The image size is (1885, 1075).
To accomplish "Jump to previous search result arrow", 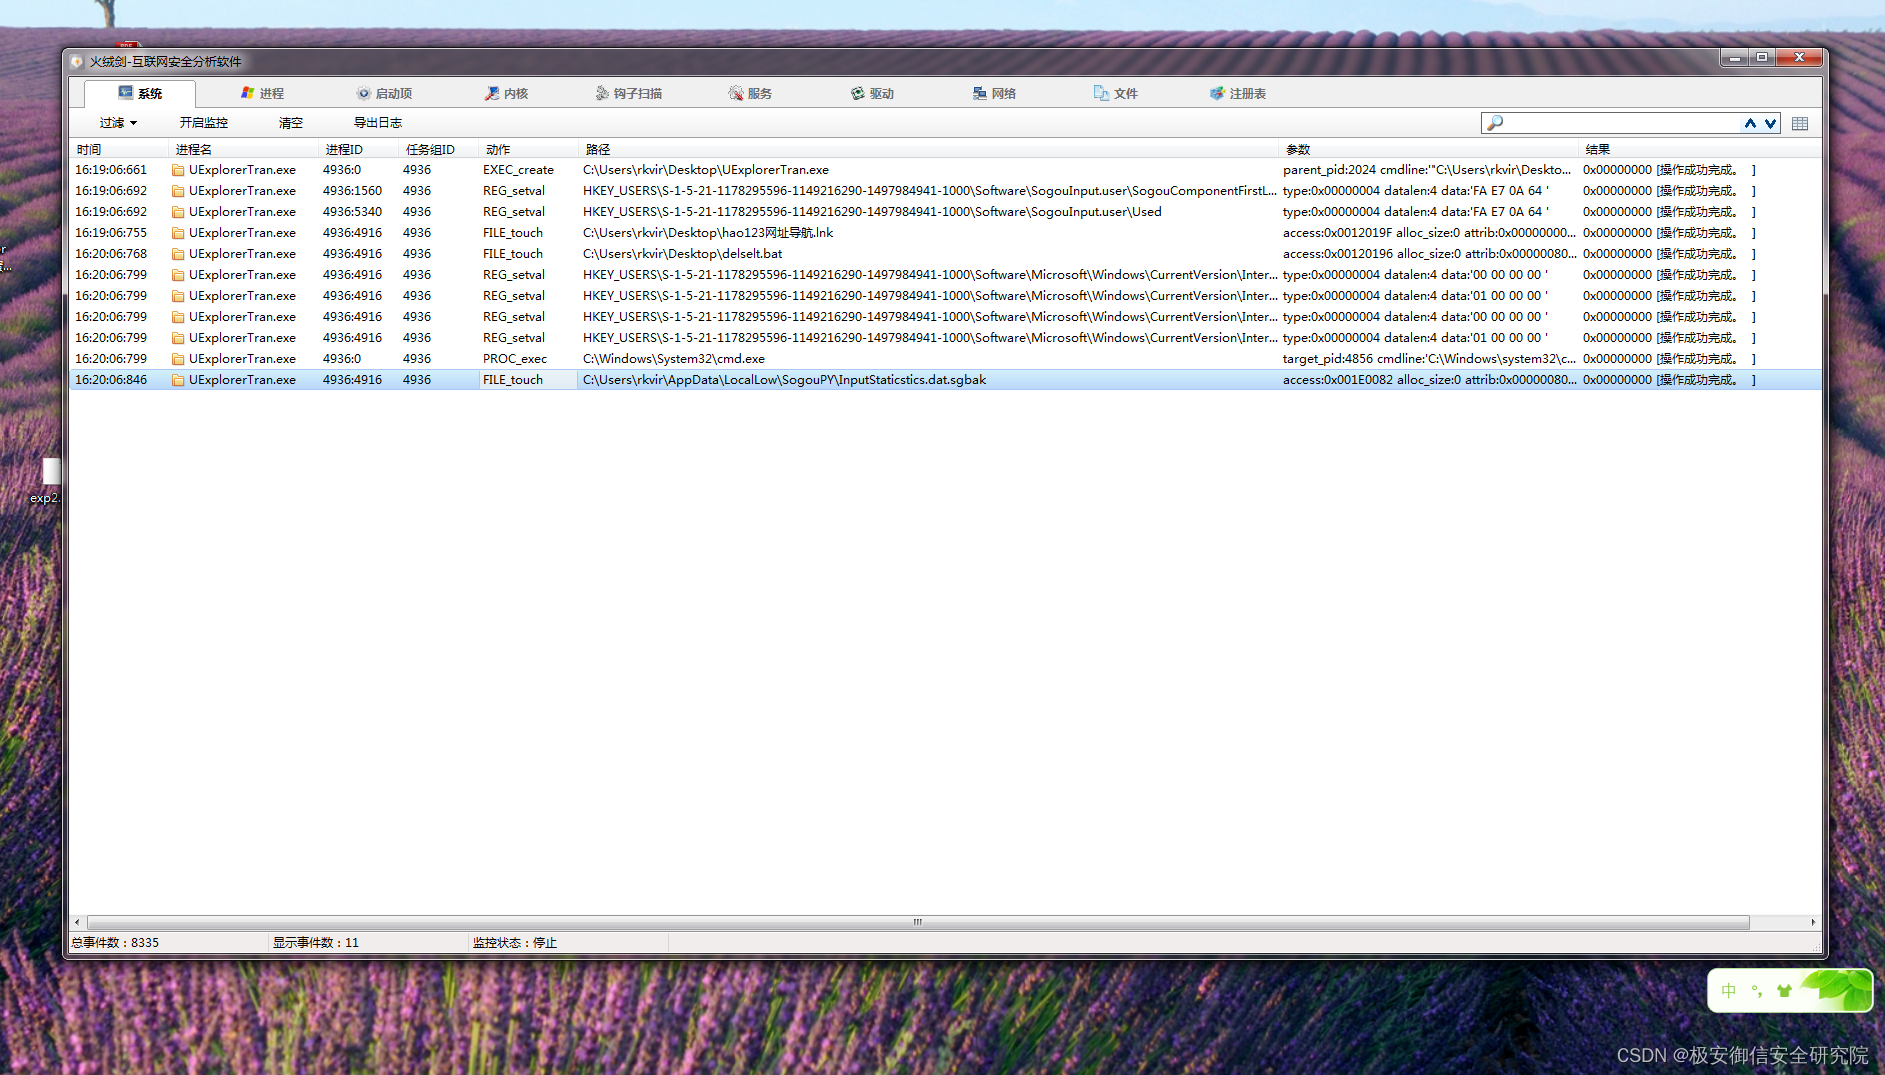I will (1750, 123).
